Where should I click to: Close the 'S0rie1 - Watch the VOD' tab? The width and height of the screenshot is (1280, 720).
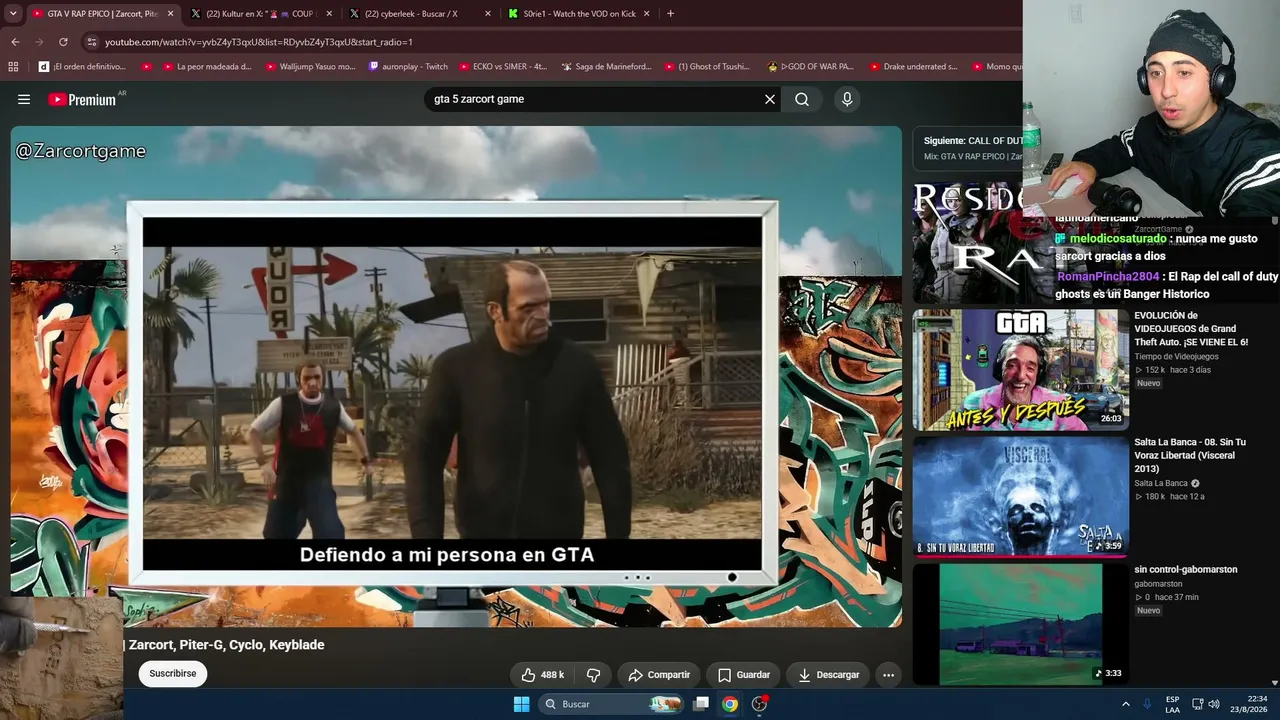[646, 14]
